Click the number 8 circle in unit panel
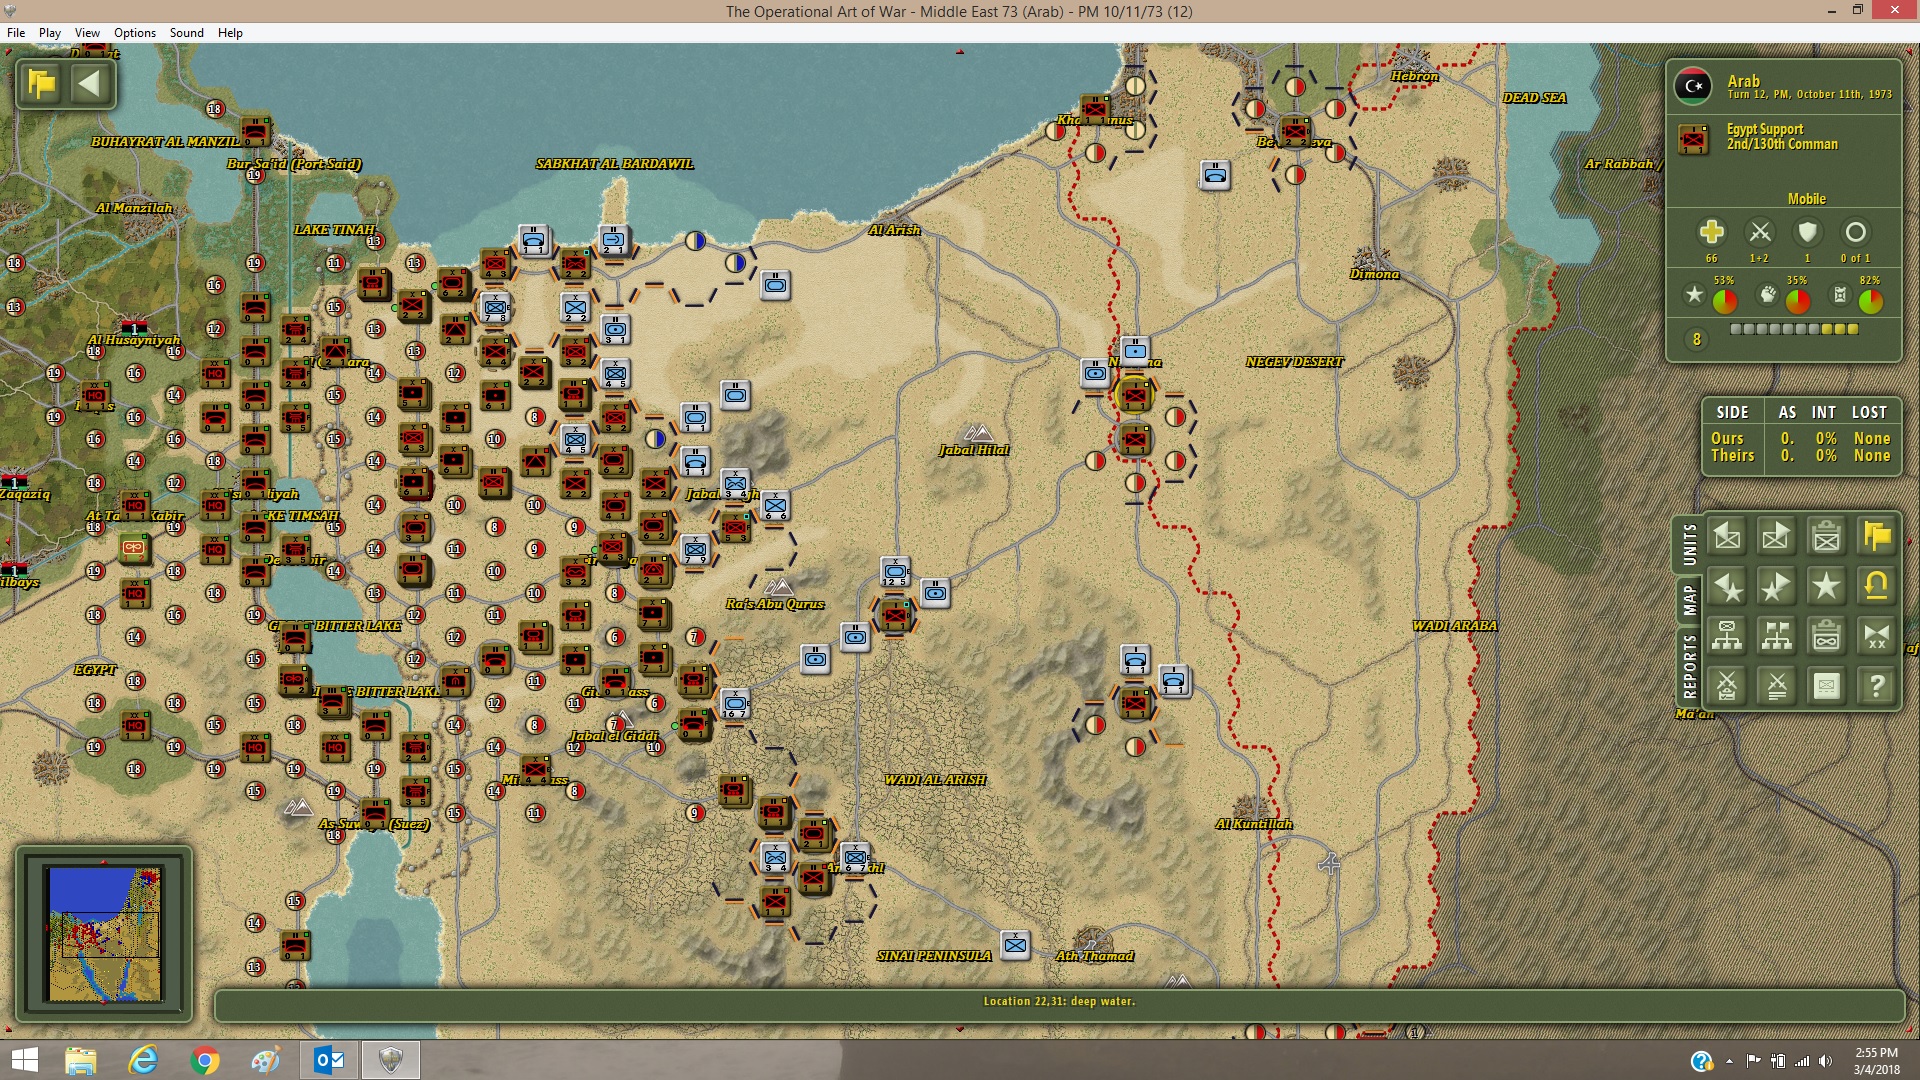This screenshot has width=1920, height=1080. [1696, 340]
